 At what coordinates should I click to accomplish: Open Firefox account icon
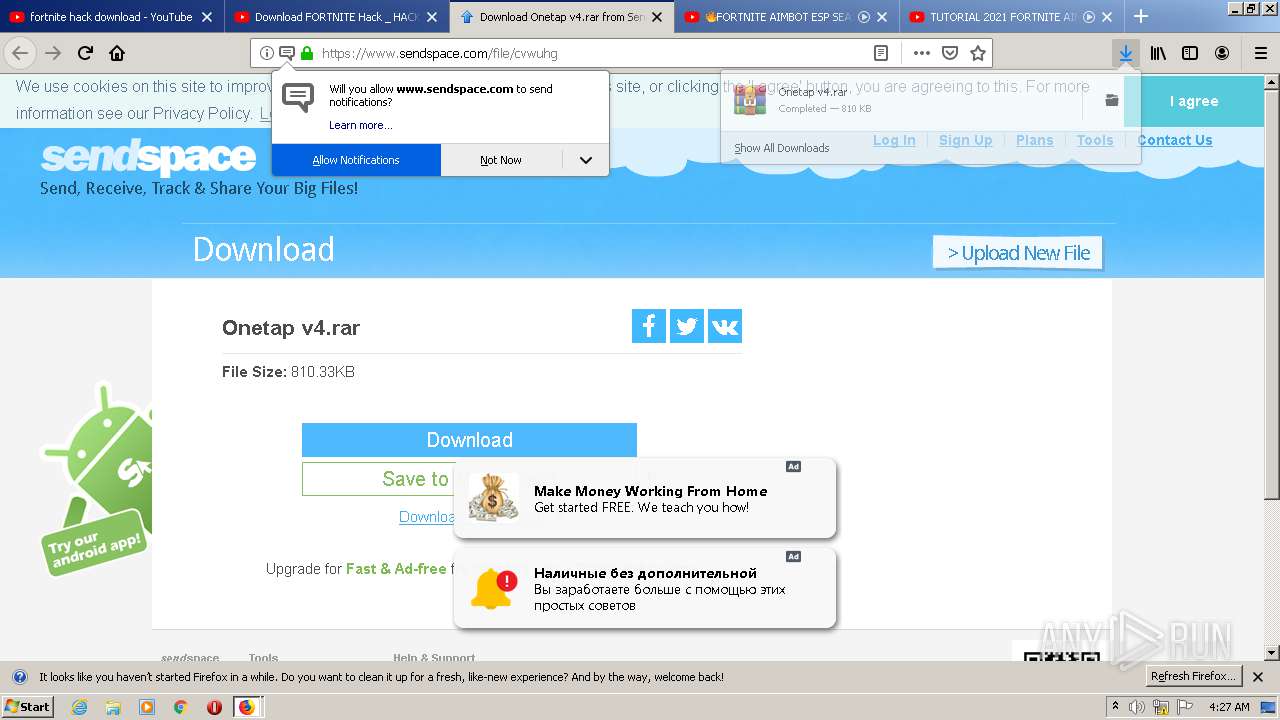tap(1222, 53)
